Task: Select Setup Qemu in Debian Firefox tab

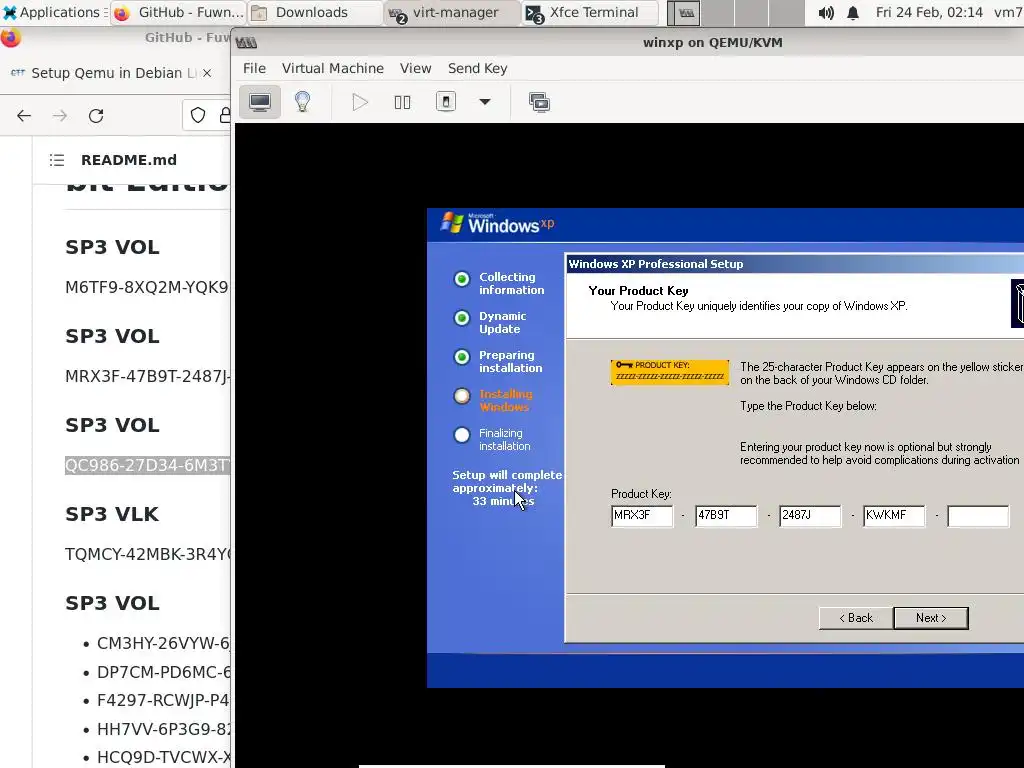Action: (111, 72)
